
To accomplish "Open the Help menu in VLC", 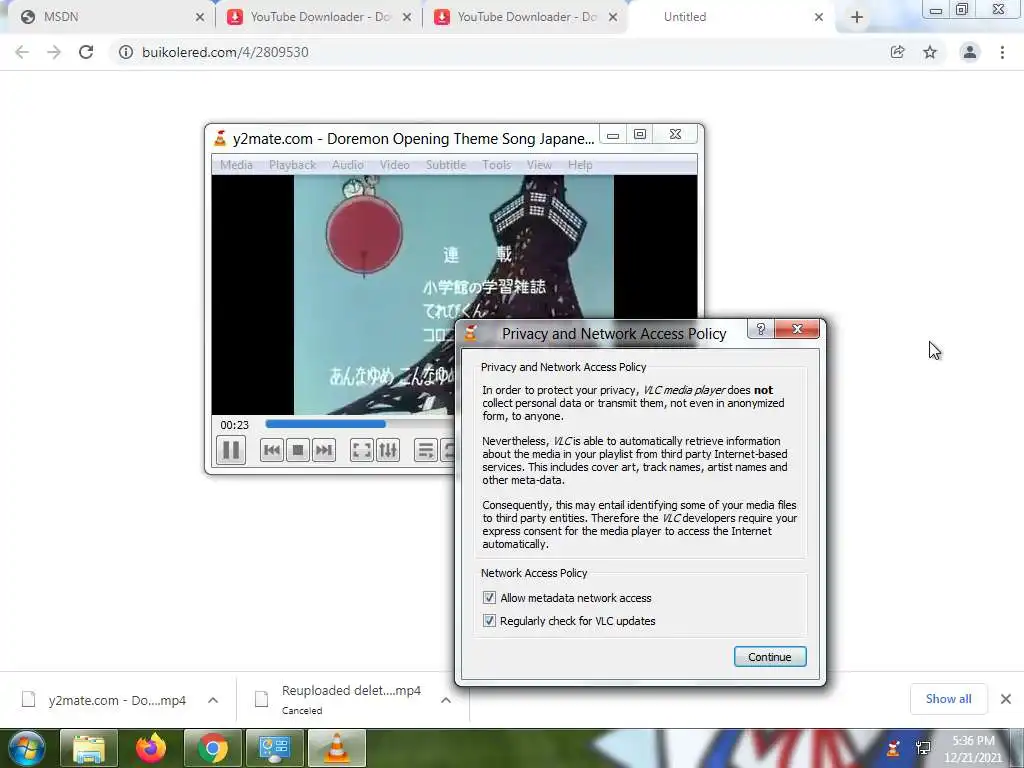I will pyautogui.click(x=580, y=165).
